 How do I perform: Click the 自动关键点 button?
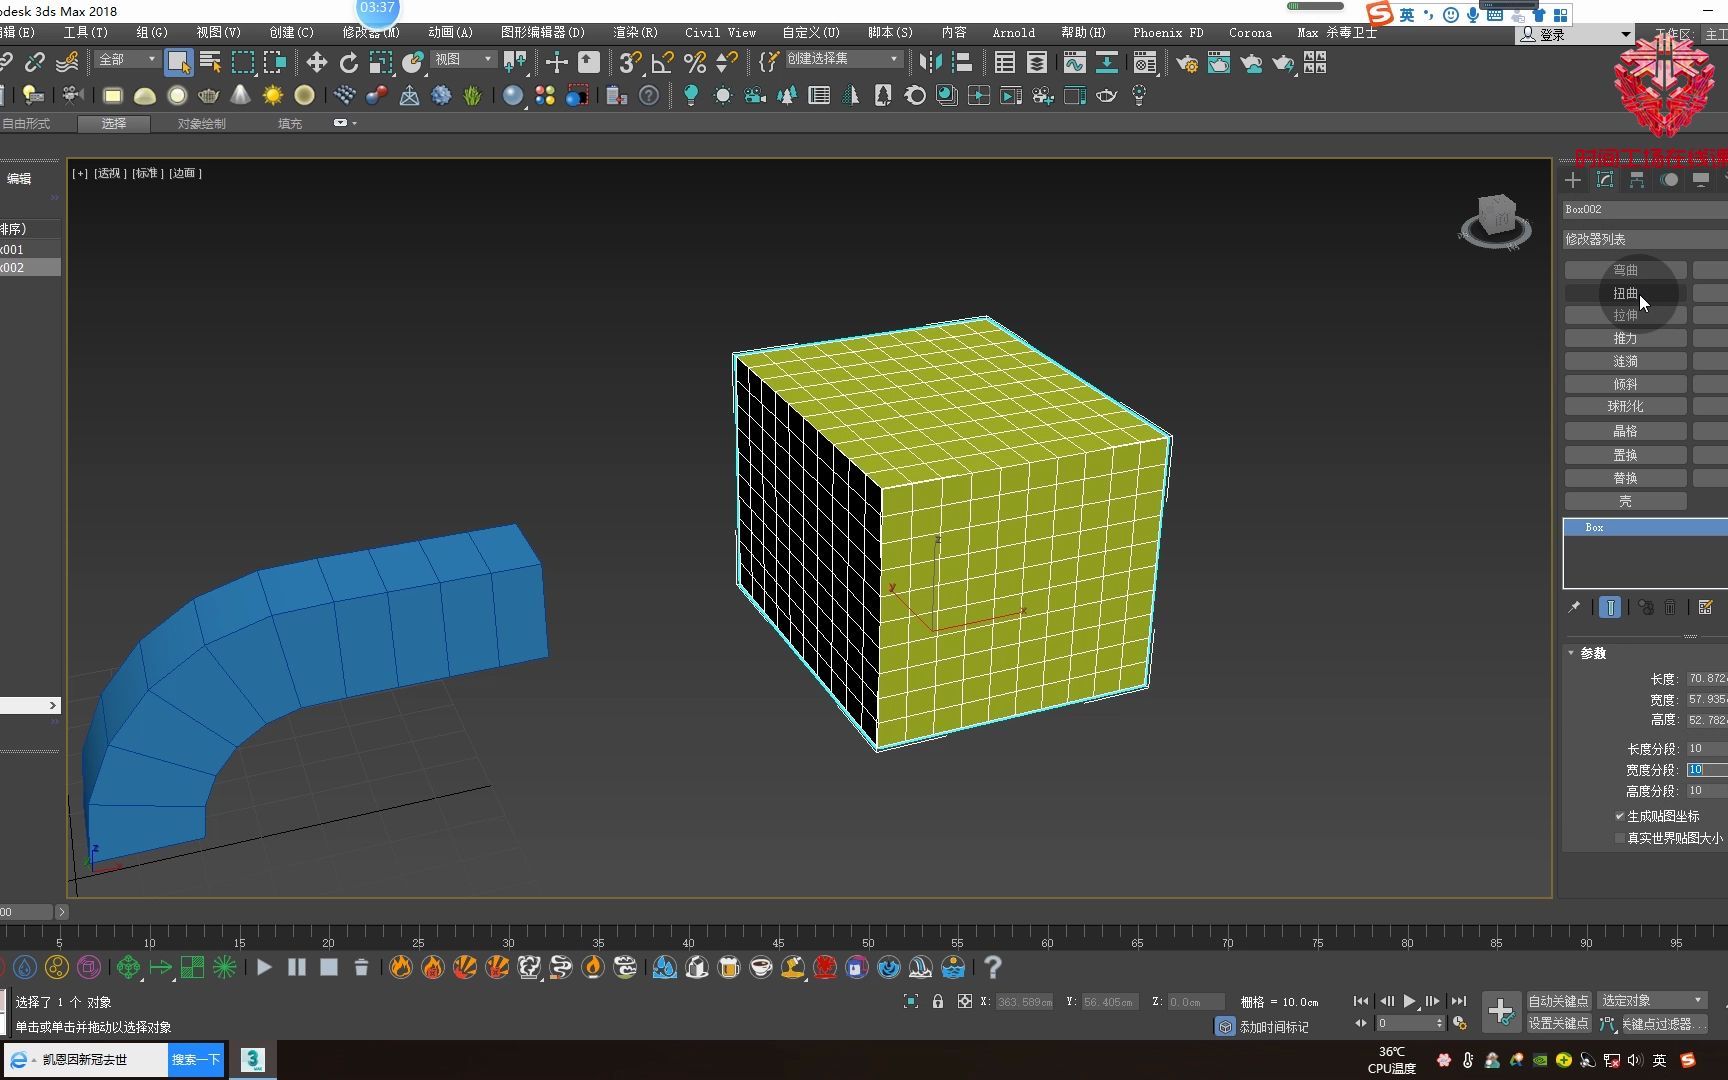coord(1558,1001)
